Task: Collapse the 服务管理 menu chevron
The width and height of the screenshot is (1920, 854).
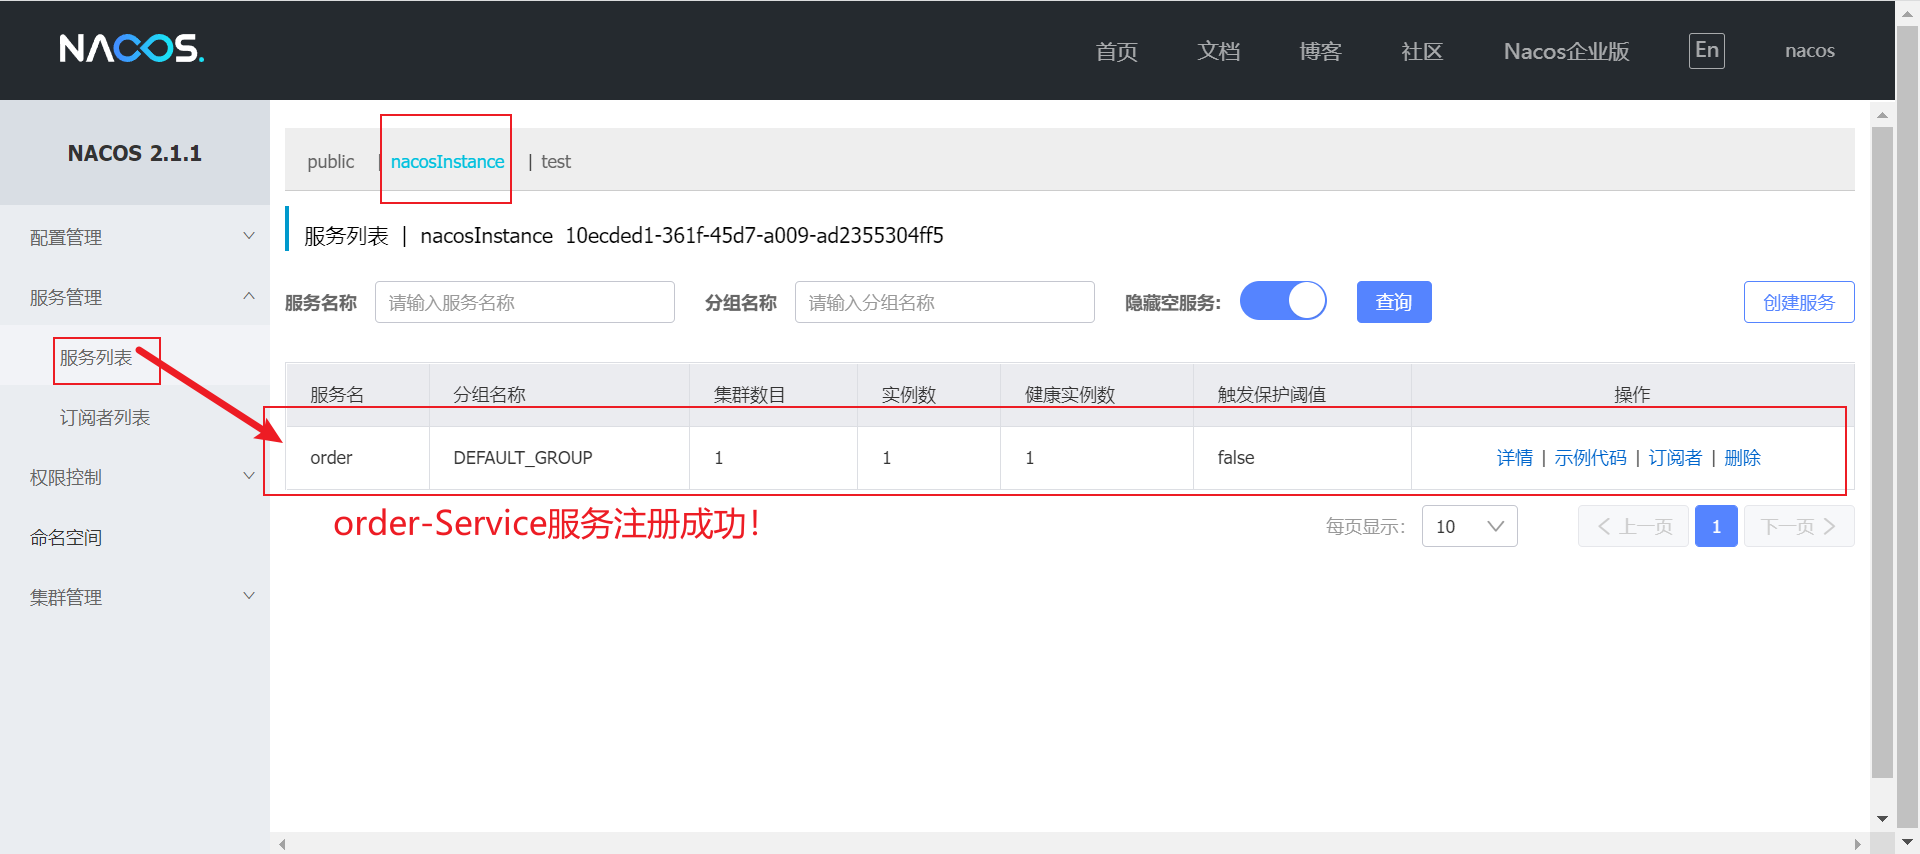Action: [249, 296]
